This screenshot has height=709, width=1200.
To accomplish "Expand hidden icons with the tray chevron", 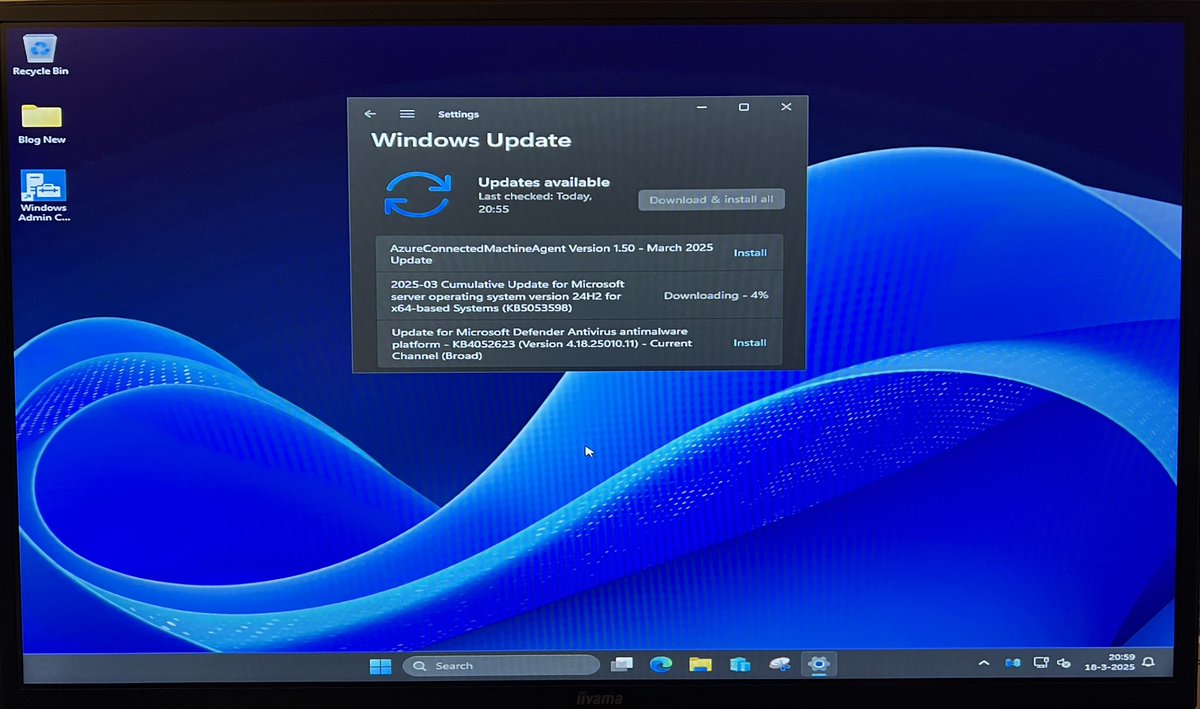I will (984, 663).
